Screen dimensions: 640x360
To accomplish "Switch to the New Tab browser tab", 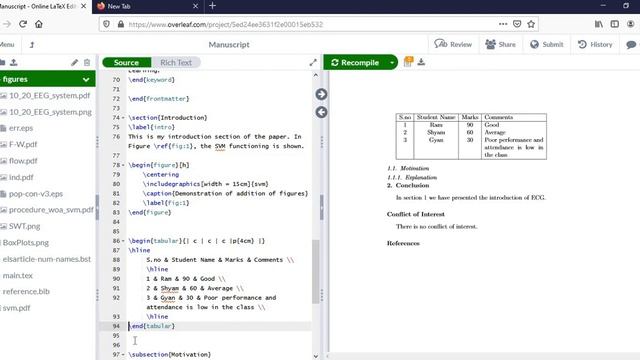I will tap(147, 7).
